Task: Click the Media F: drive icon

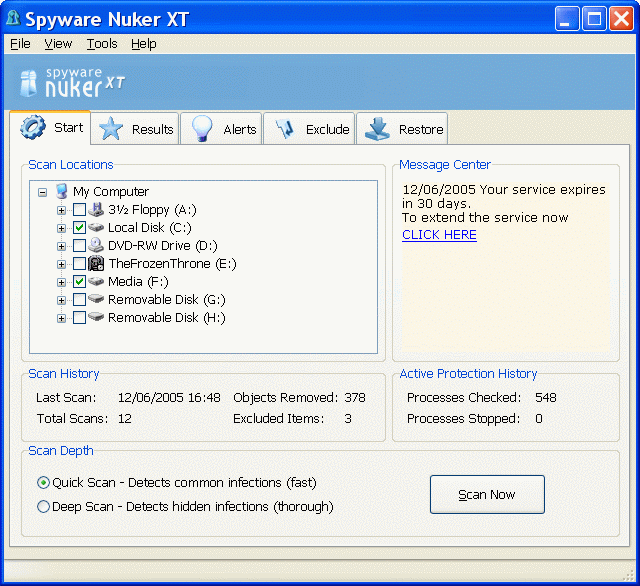Action: point(96,281)
